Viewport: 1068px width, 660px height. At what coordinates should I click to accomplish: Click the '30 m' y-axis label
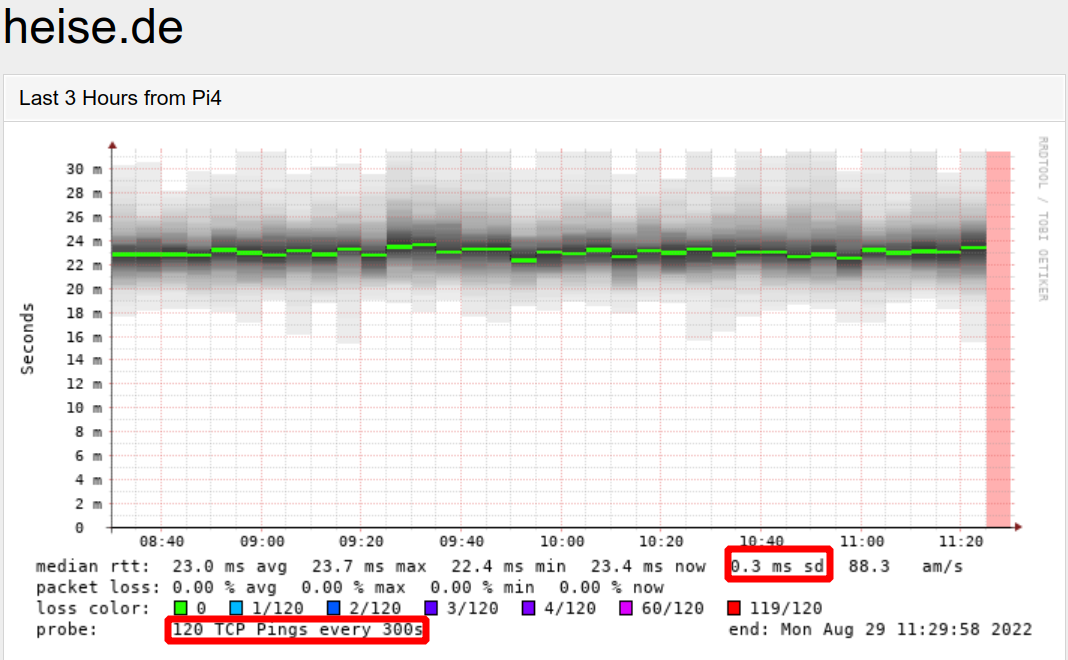tap(84, 169)
